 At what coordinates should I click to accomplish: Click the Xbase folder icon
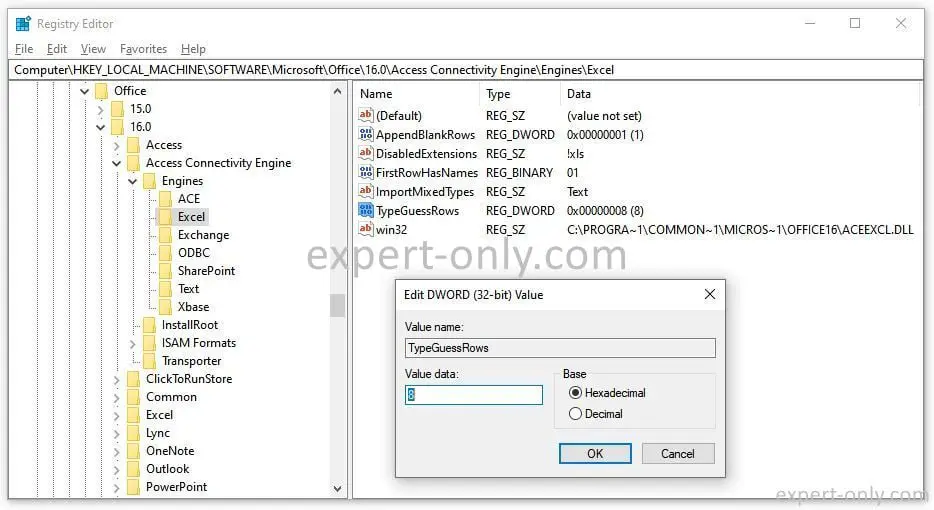tap(166, 307)
